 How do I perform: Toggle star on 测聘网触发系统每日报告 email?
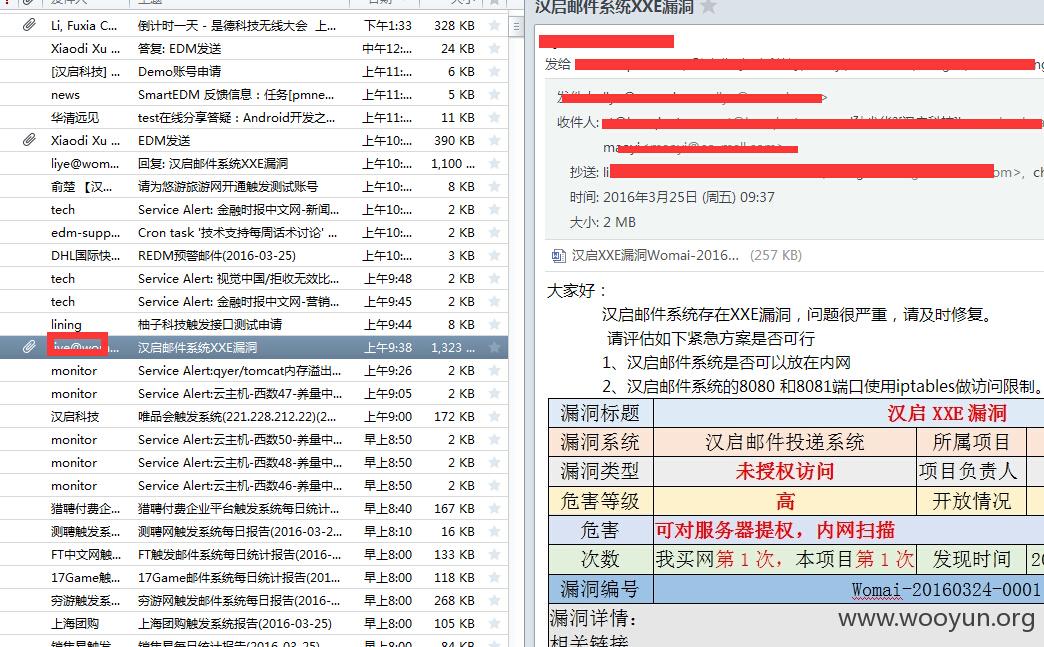coord(494,531)
